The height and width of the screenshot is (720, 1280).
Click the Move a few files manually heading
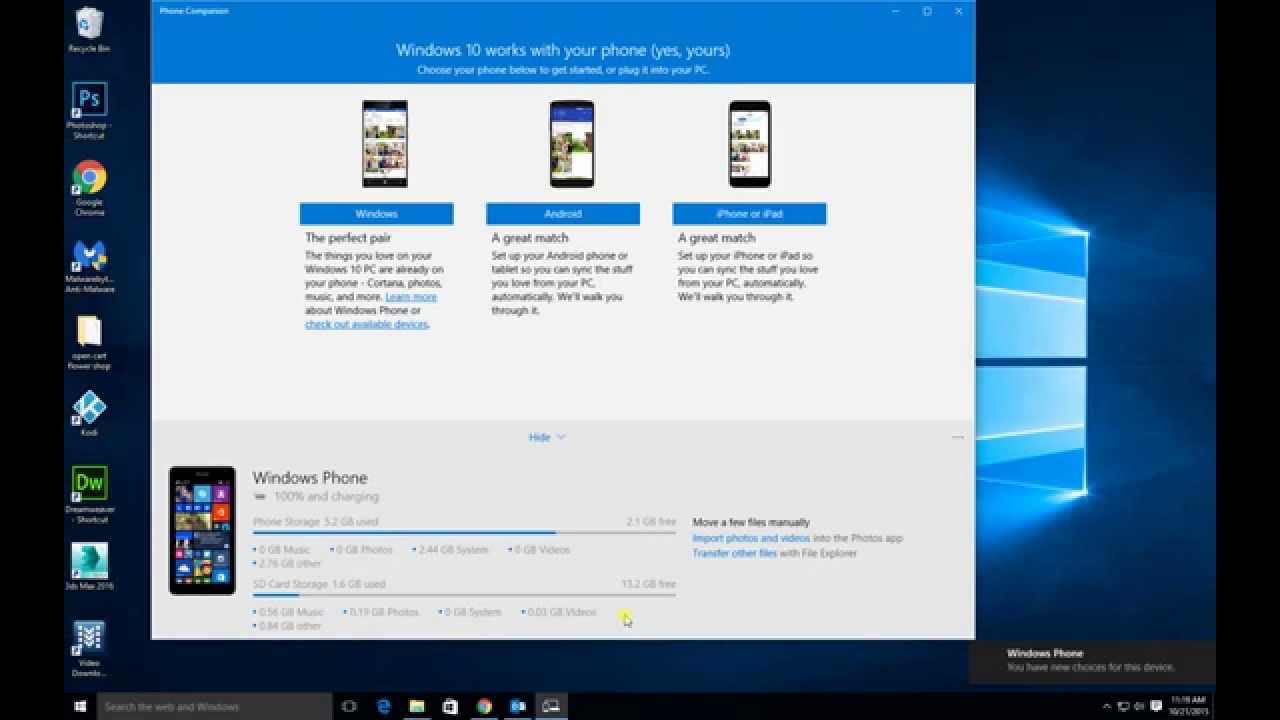tap(751, 522)
